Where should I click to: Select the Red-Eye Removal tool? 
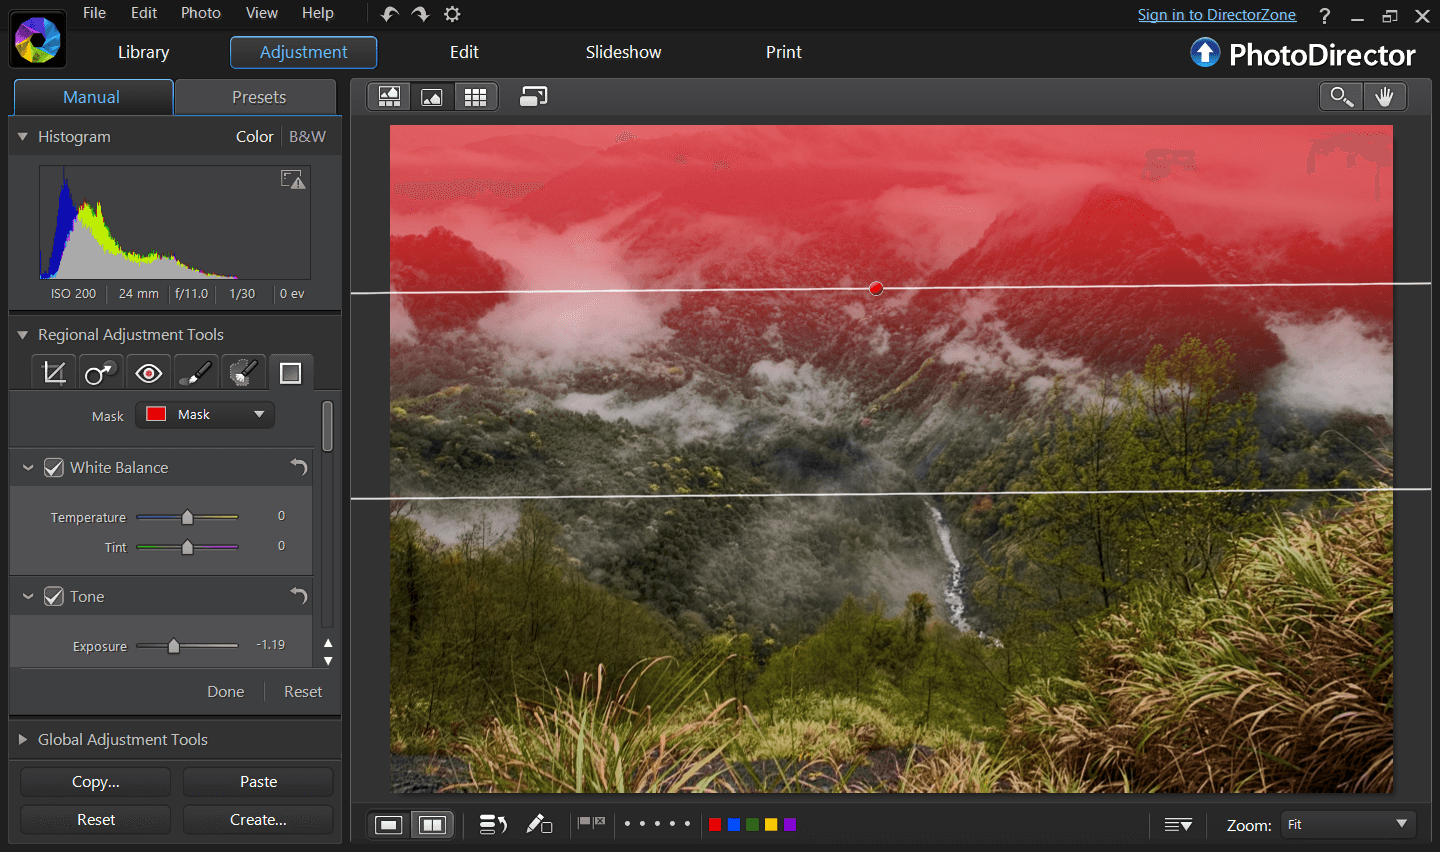click(x=148, y=373)
